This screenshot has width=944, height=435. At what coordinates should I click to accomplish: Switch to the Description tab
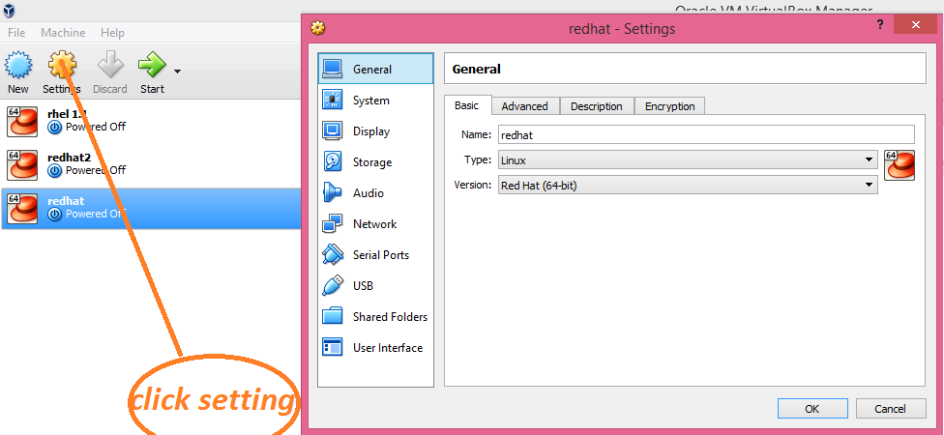click(x=597, y=106)
